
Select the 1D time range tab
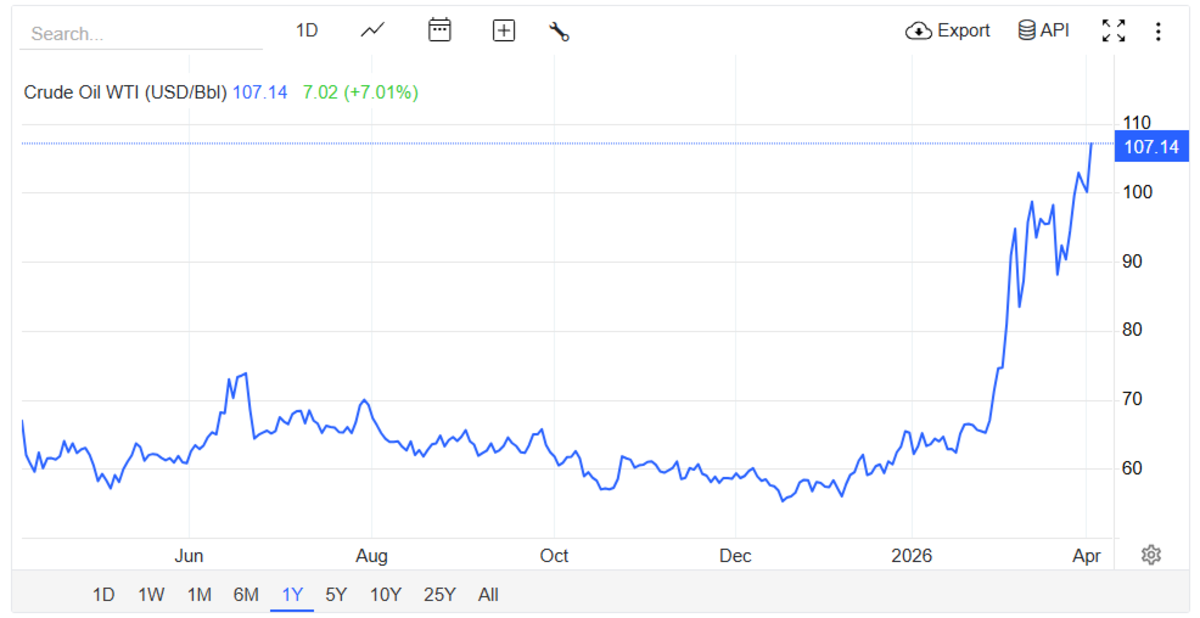click(103, 595)
